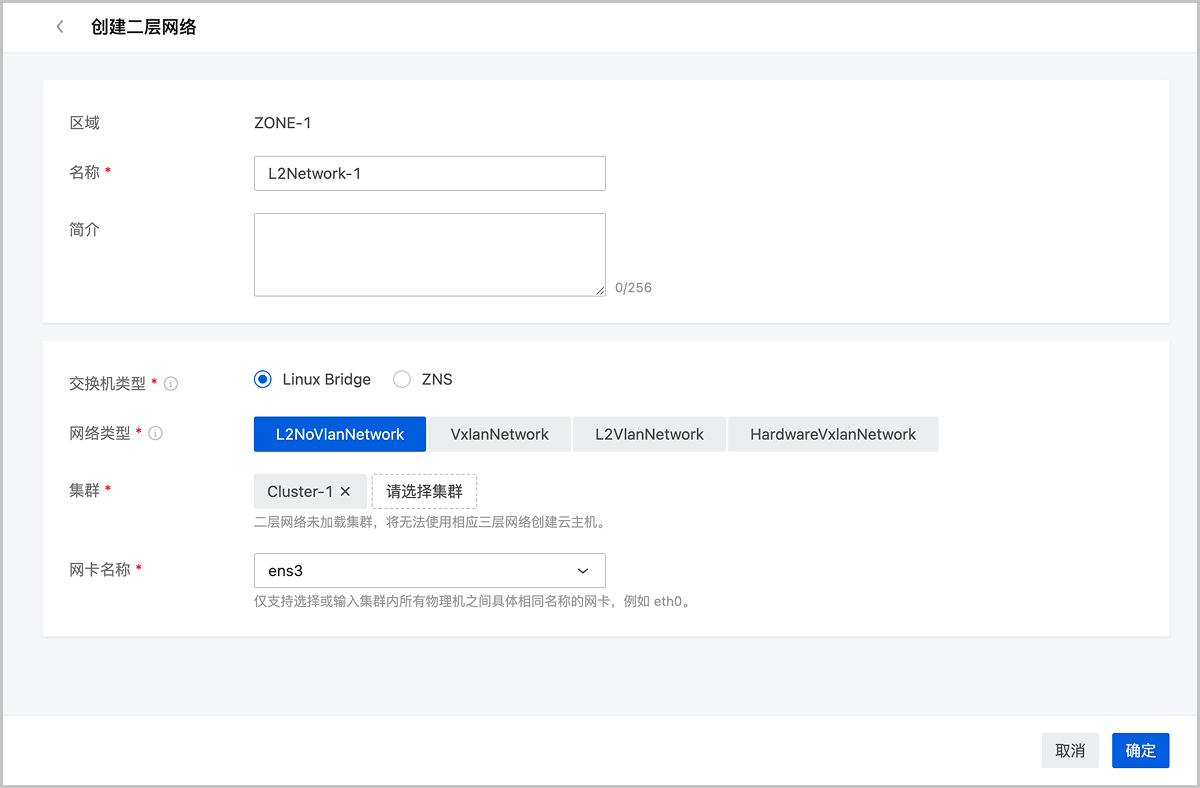The image size is (1200, 788).
Task: Click the 网卡名称 field label
Action: click(x=100, y=569)
